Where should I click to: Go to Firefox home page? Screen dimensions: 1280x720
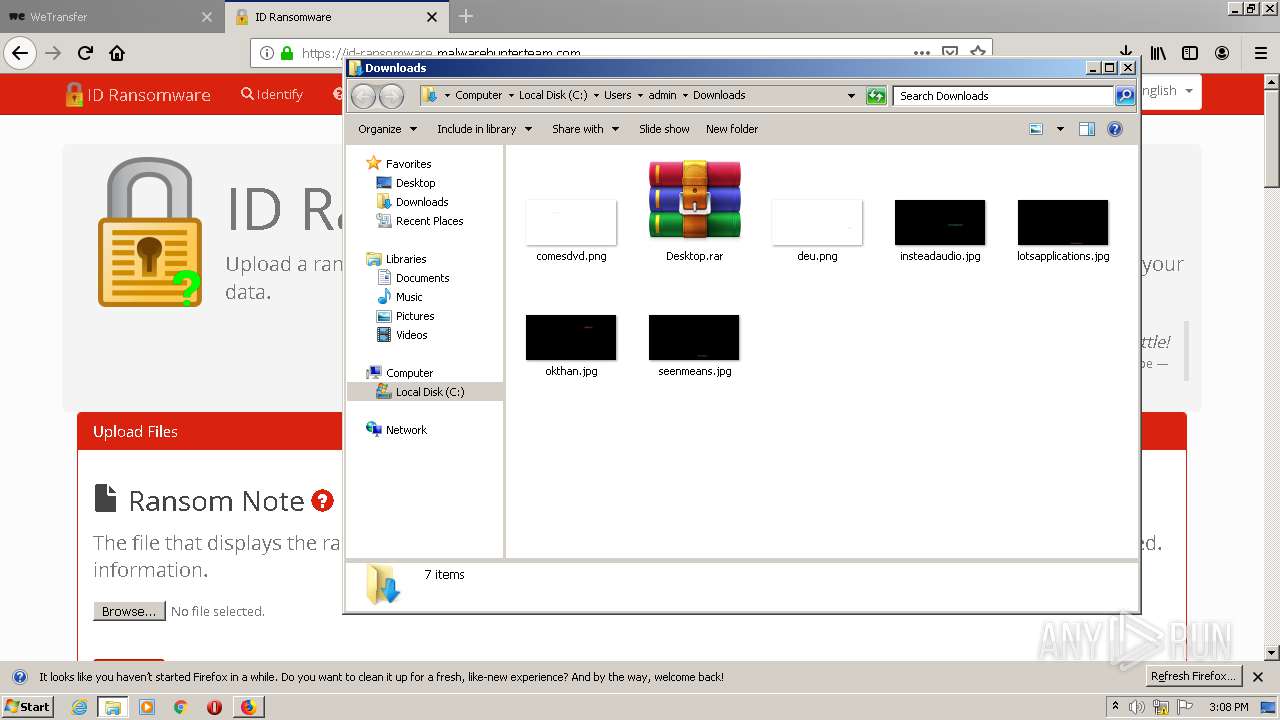coord(117,53)
